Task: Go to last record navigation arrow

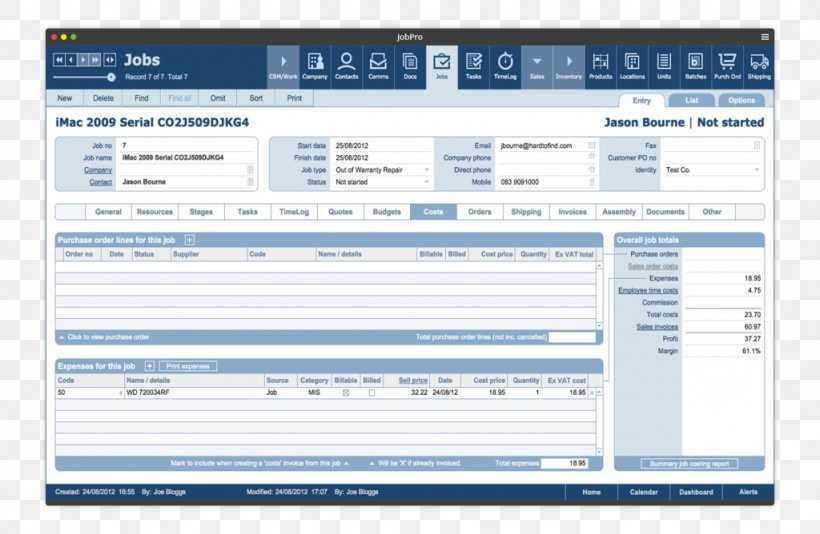Action: coord(95,60)
